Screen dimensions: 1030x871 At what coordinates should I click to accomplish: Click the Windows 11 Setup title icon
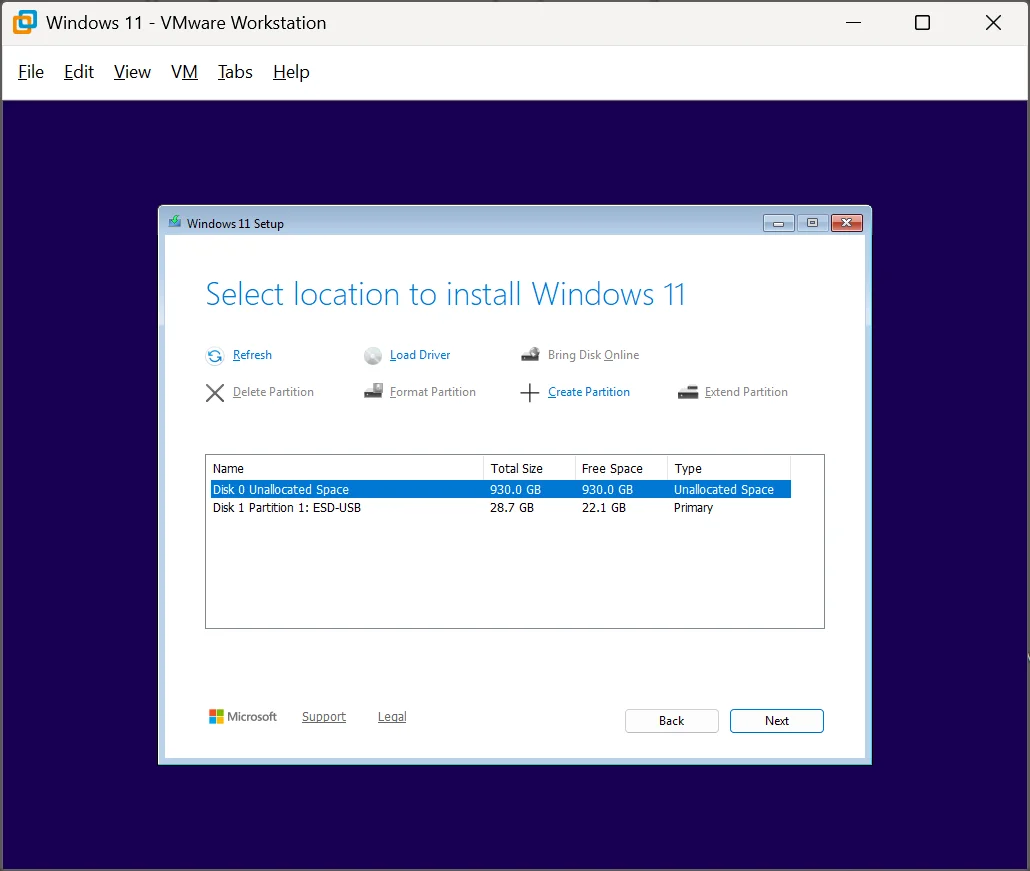pyautogui.click(x=175, y=222)
